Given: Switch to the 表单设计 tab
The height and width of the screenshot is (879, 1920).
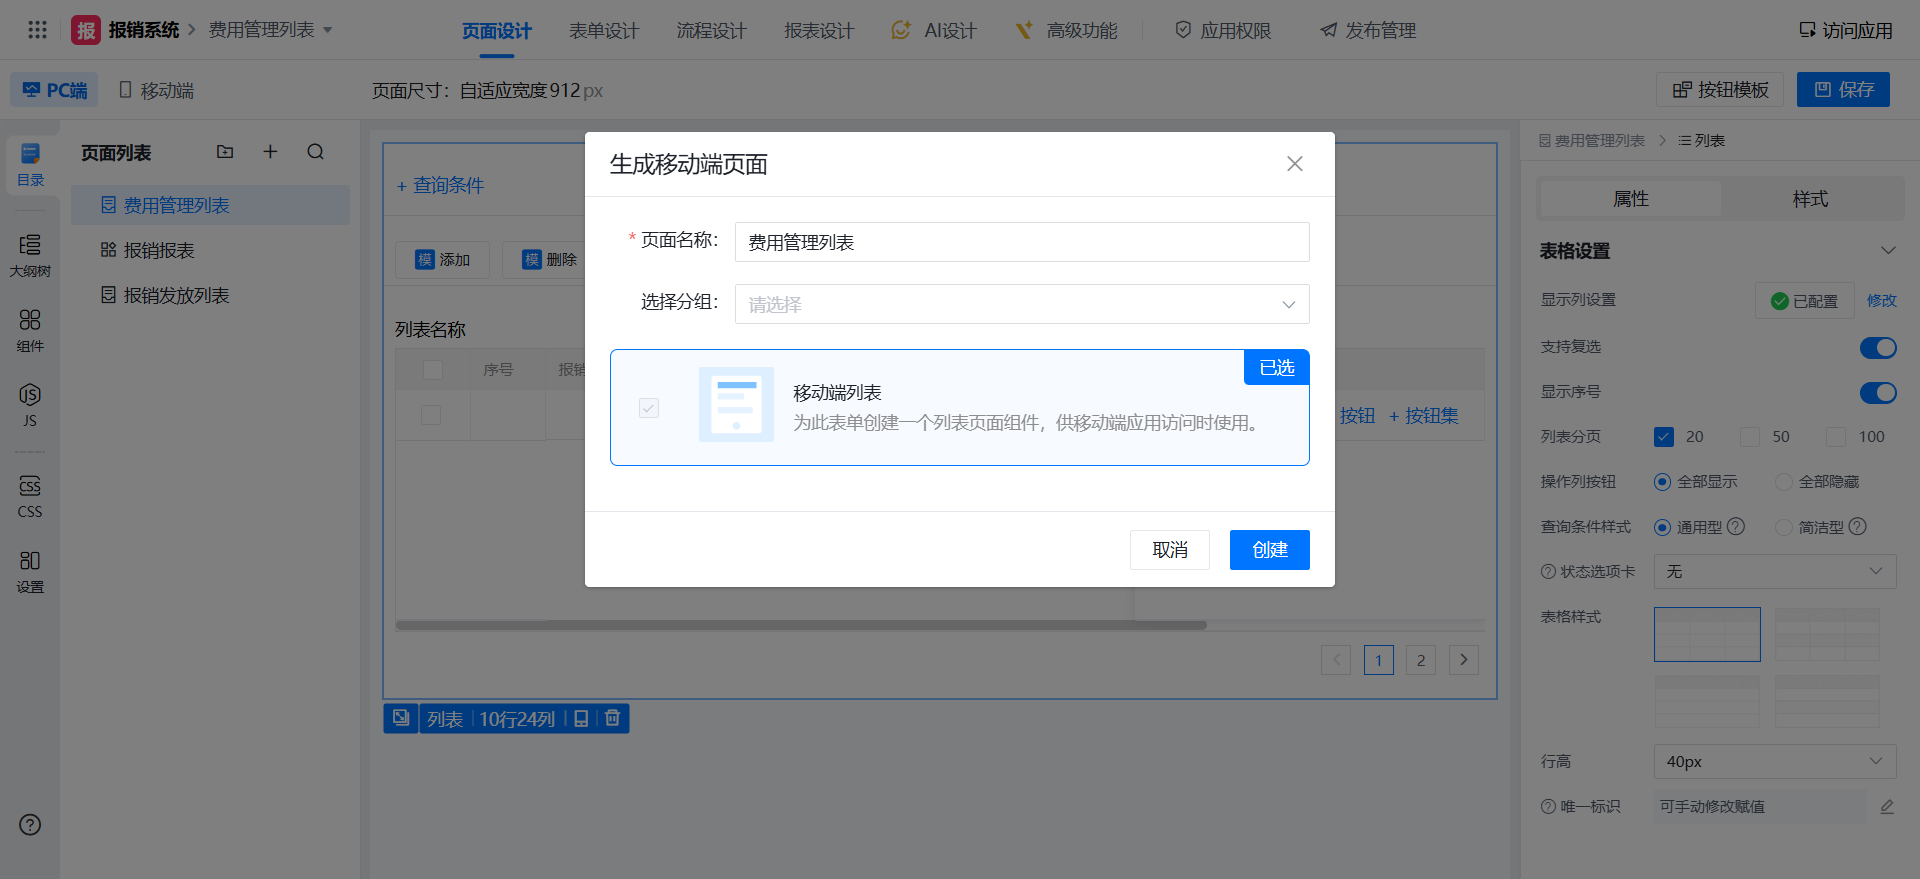Looking at the screenshot, I should point(603,31).
